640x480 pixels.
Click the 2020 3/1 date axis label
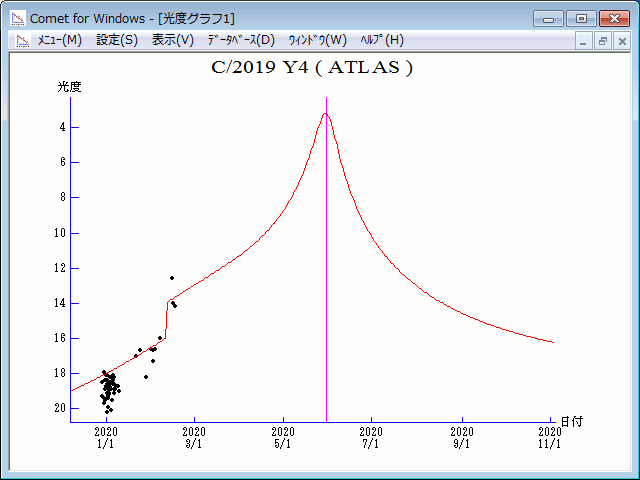[194, 438]
